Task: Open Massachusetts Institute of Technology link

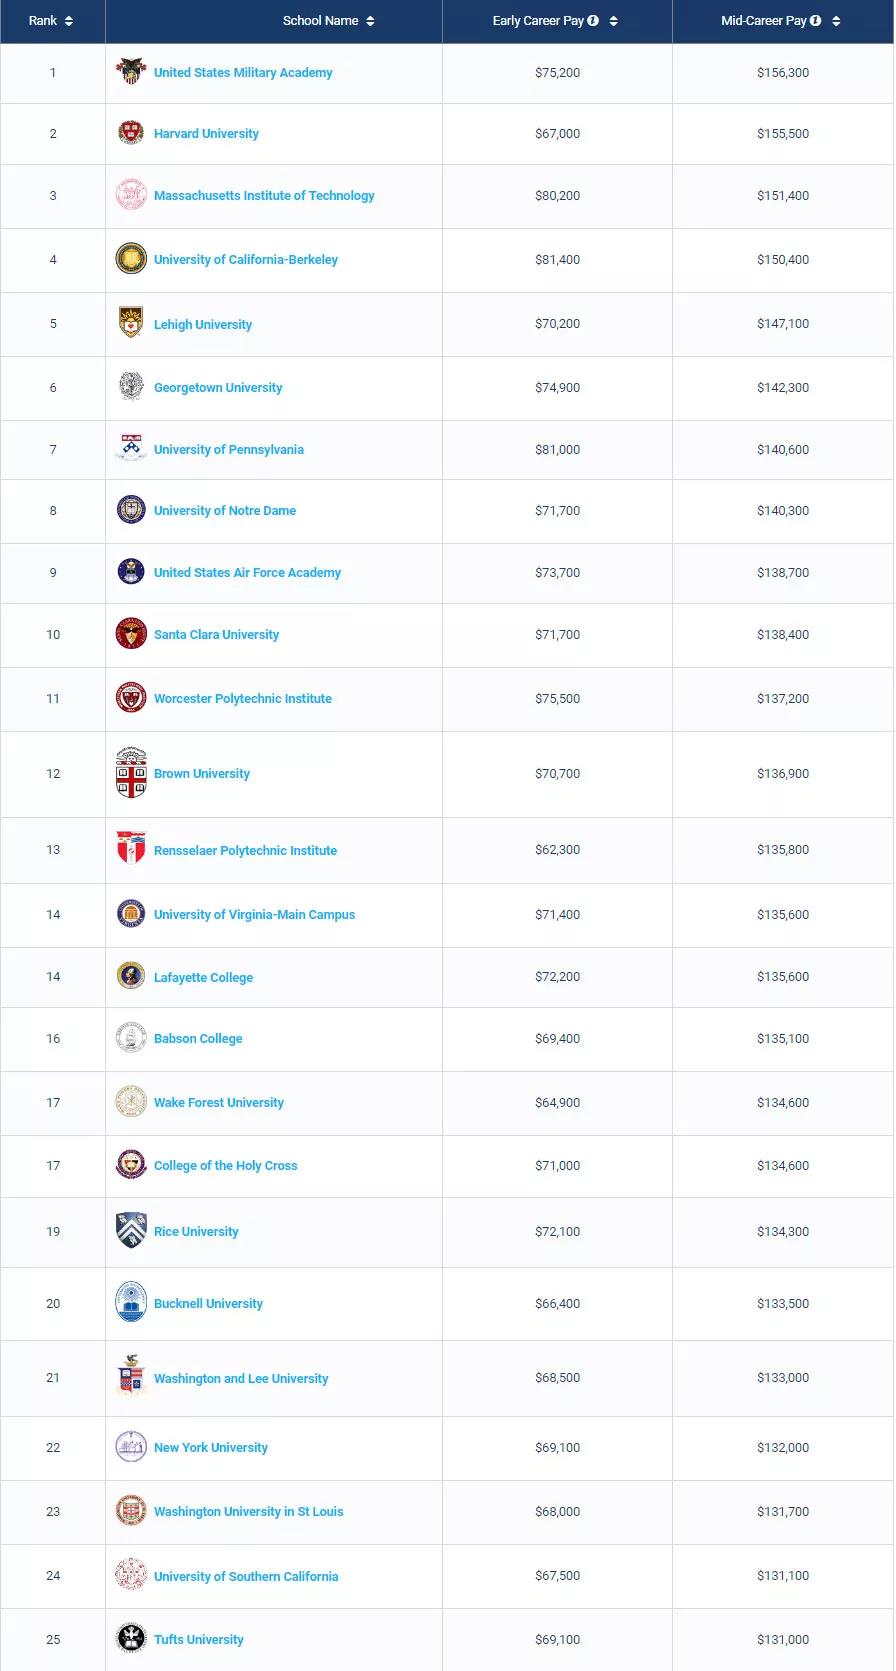Action: click(x=264, y=196)
